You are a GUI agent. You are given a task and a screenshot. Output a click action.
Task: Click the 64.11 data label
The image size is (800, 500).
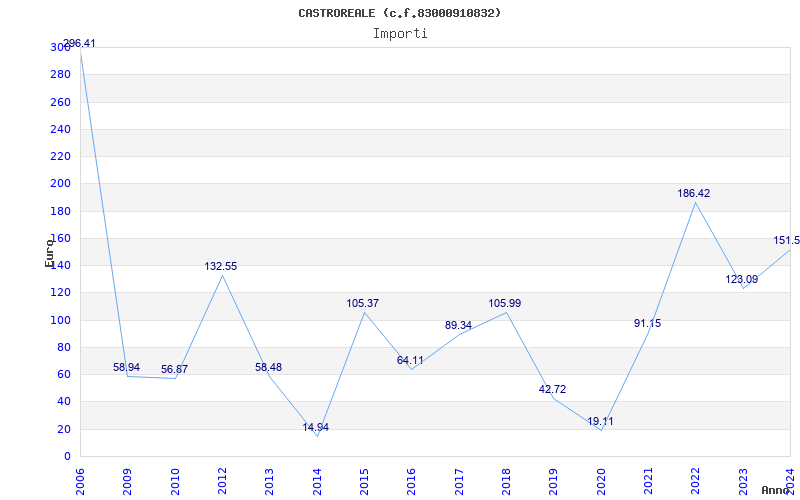click(x=410, y=360)
